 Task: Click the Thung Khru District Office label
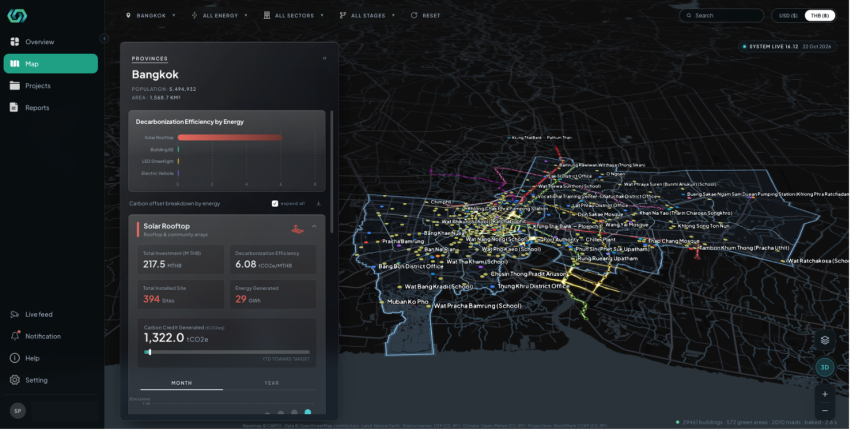click(x=533, y=286)
